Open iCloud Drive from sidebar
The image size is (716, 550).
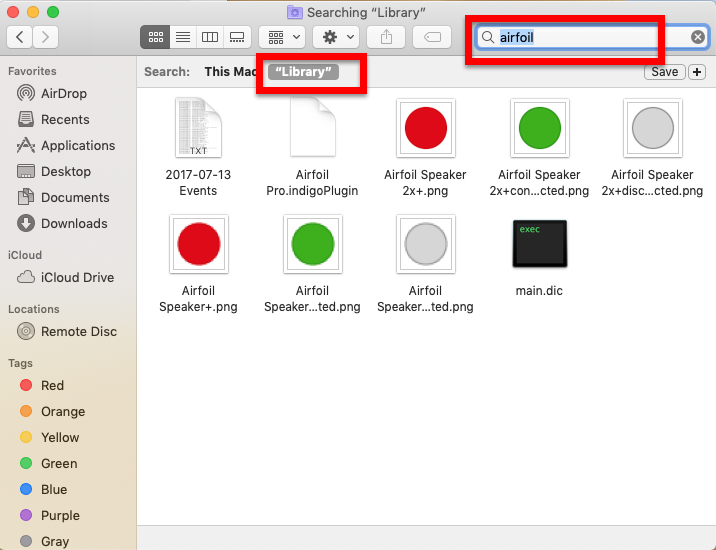tap(77, 277)
